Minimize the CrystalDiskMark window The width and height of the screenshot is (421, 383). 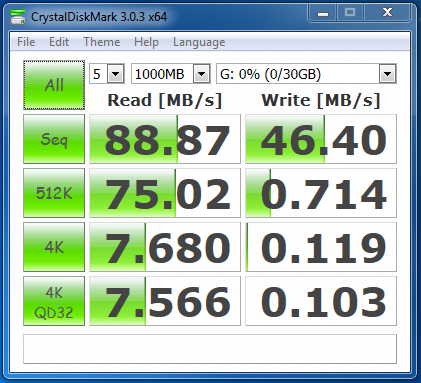323,13
